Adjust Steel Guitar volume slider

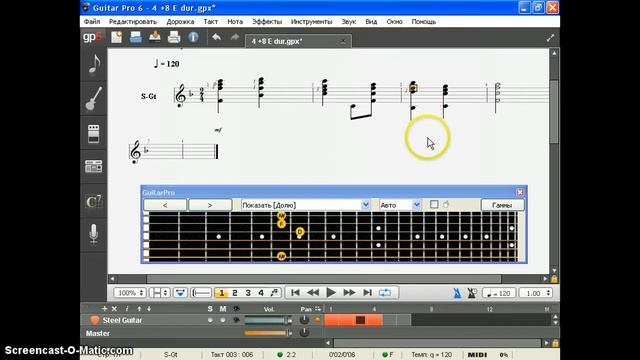tap(268, 320)
